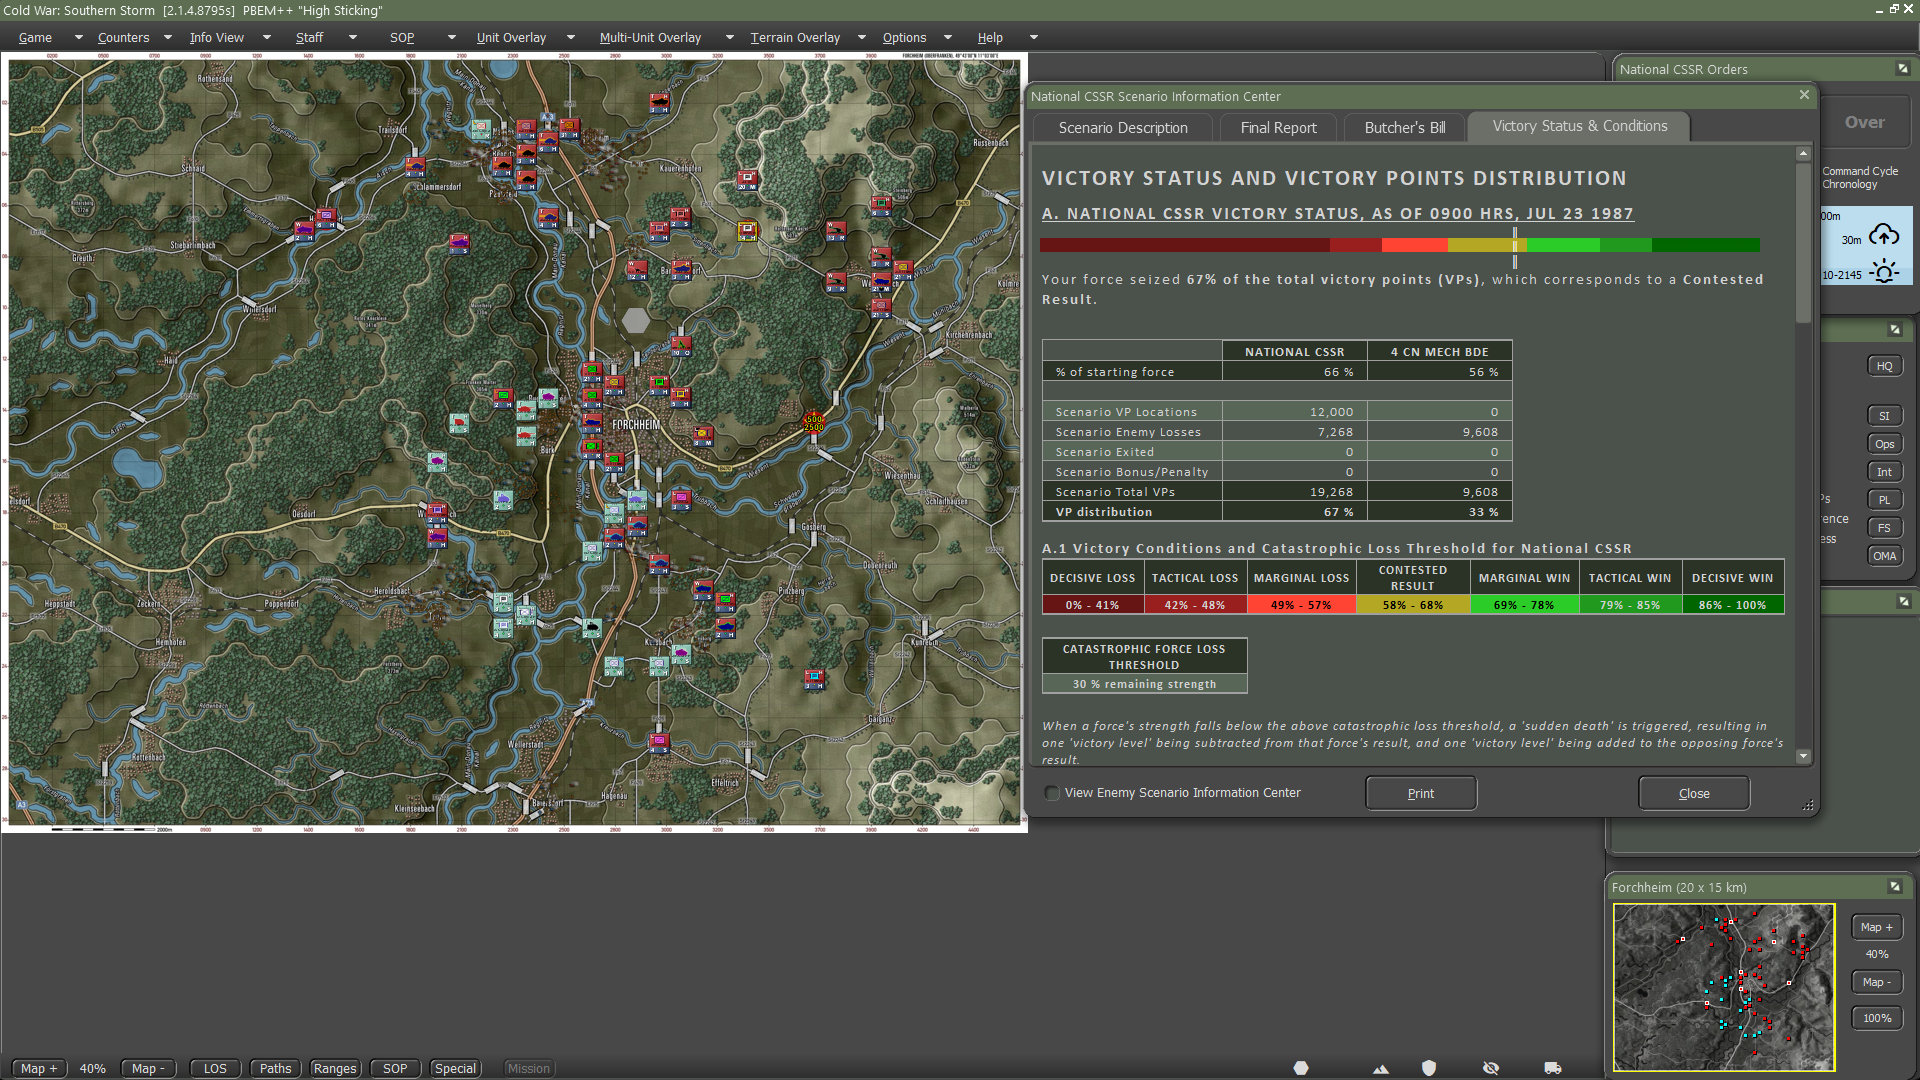Open the Counters menu dropdown arrow
This screenshot has height=1080, width=1920.
(x=167, y=38)
